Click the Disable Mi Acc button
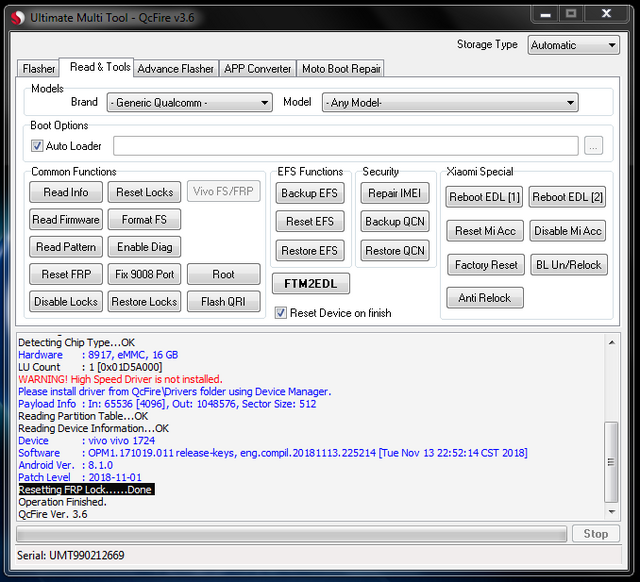Viewport: 640px width, 582px height. pos(568,231)
